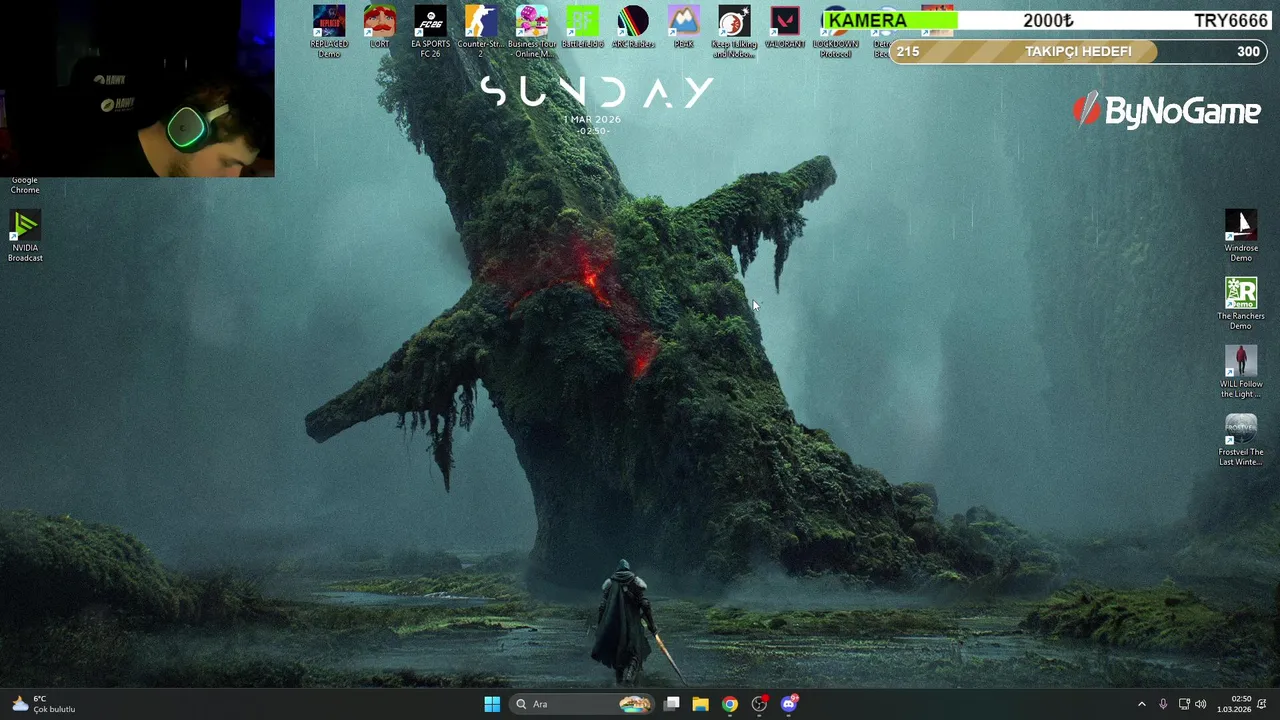Open File Explorer from the taskbar
The width and height of the screenshot is (1280, 720).
[700, 704]
